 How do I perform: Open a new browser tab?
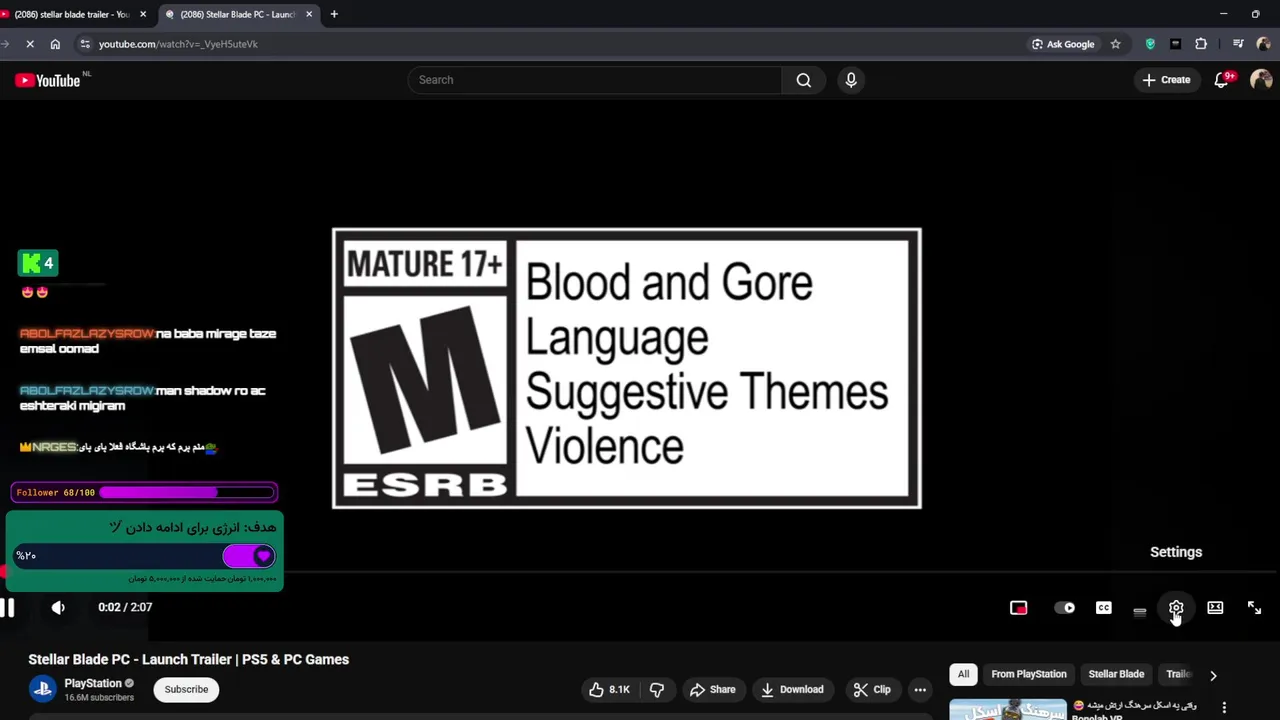tap(334, 14)
